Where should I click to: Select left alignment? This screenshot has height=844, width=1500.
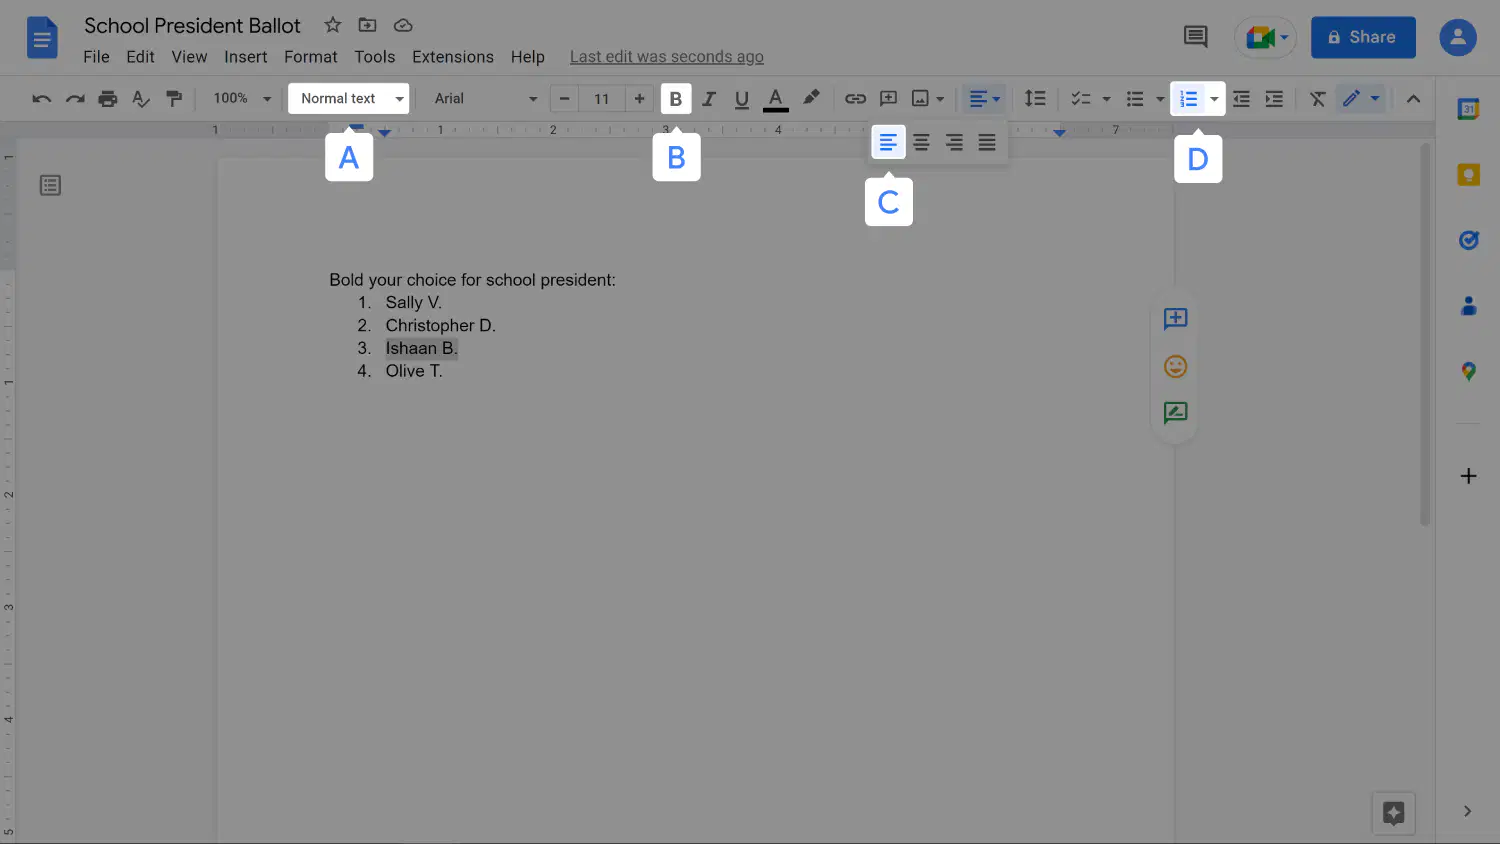click(x=888, y=143)
